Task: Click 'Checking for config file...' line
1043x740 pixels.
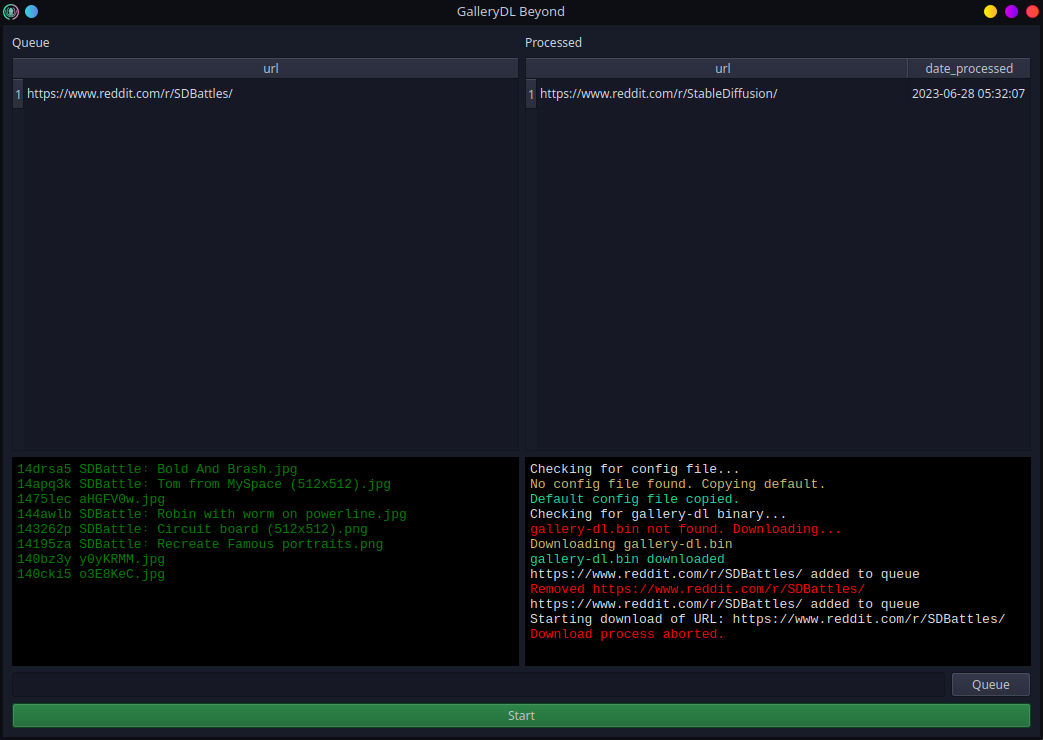Action: (x=635, y=469)
